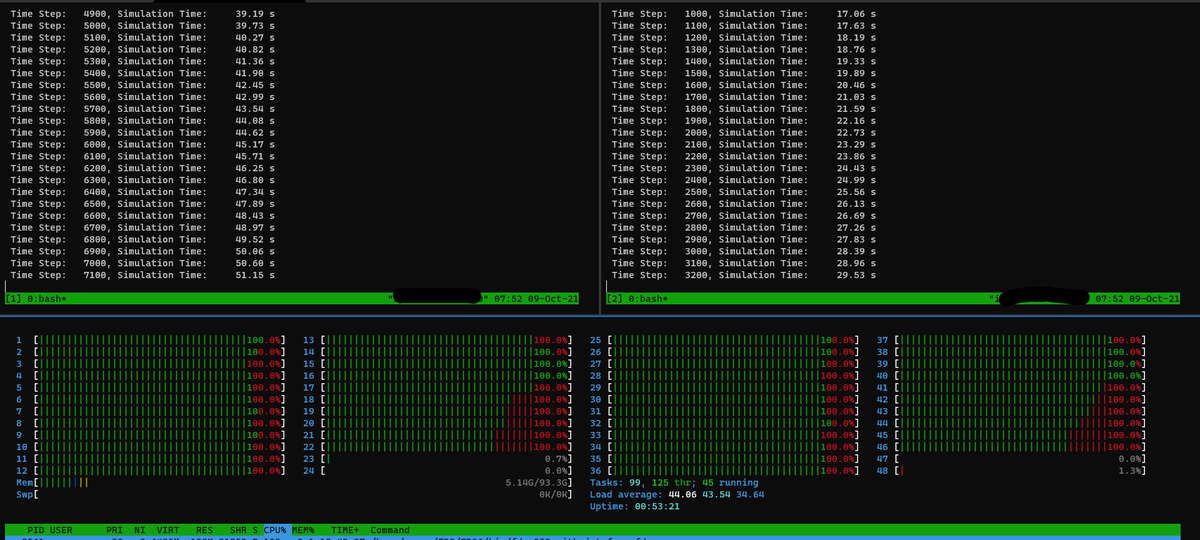Viewport: 1200px width, 540px height.
Task: Select tmux window '0:bash*' in pane [2] status bar
Action: point(647,298)
